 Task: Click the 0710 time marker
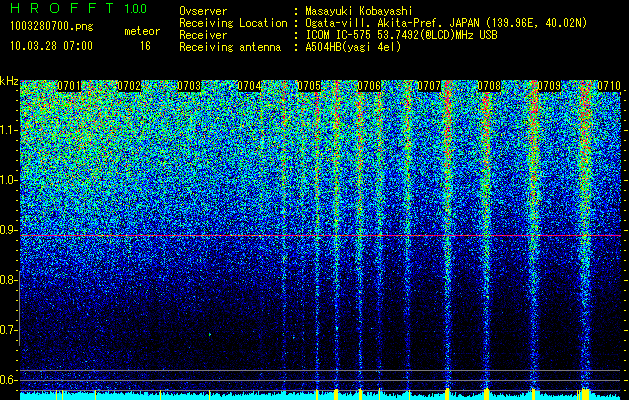click(609, 86)
